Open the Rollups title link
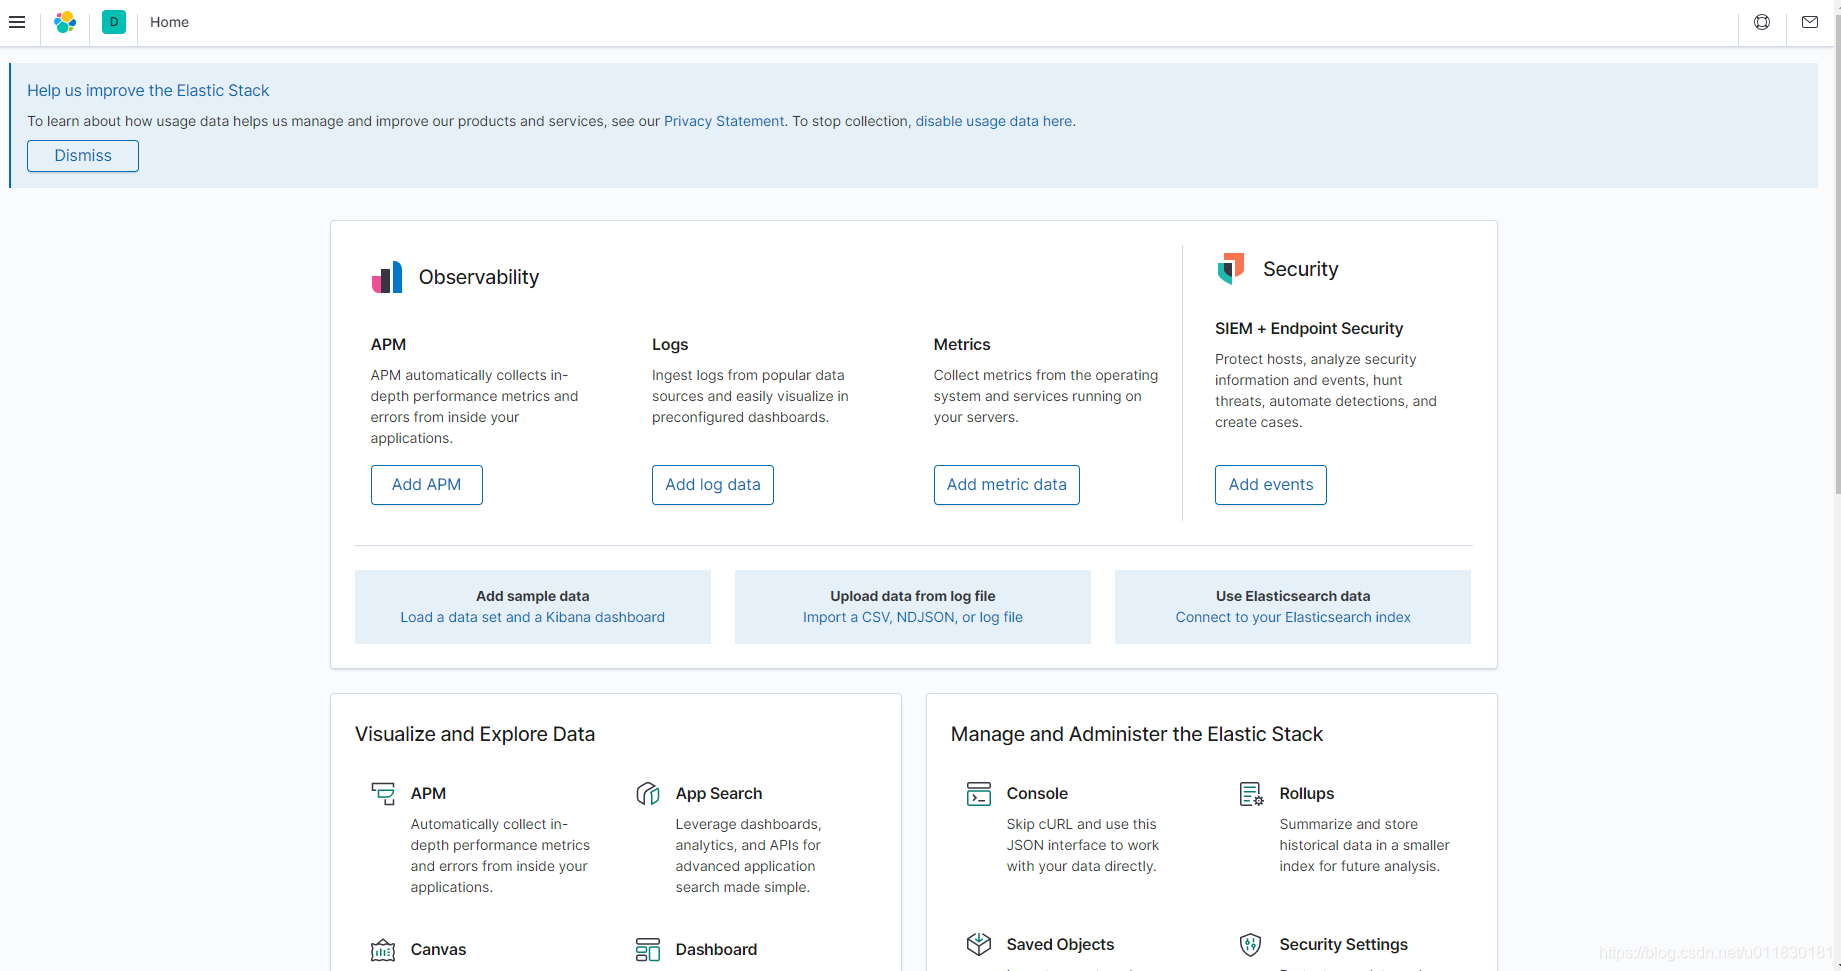Screen dimensions: 1841x971 tap(1307, 794)
